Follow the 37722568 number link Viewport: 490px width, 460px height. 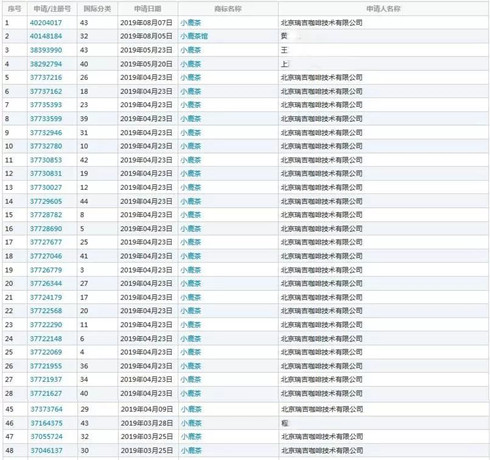[46, 311]
